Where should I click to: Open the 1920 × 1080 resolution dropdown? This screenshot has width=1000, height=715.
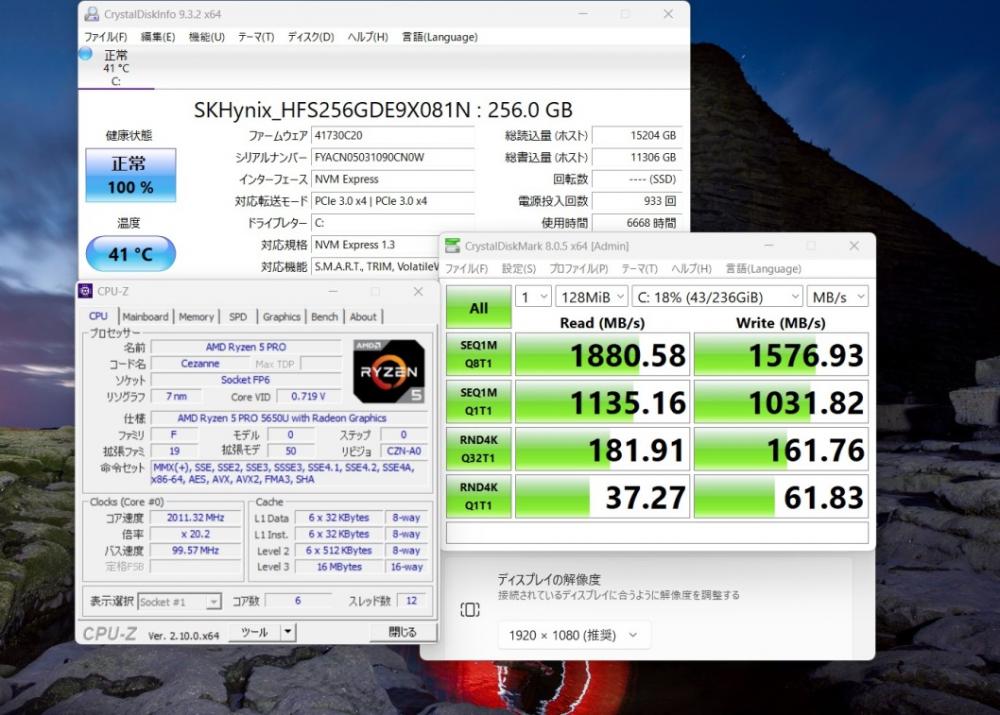coord(574,635)
